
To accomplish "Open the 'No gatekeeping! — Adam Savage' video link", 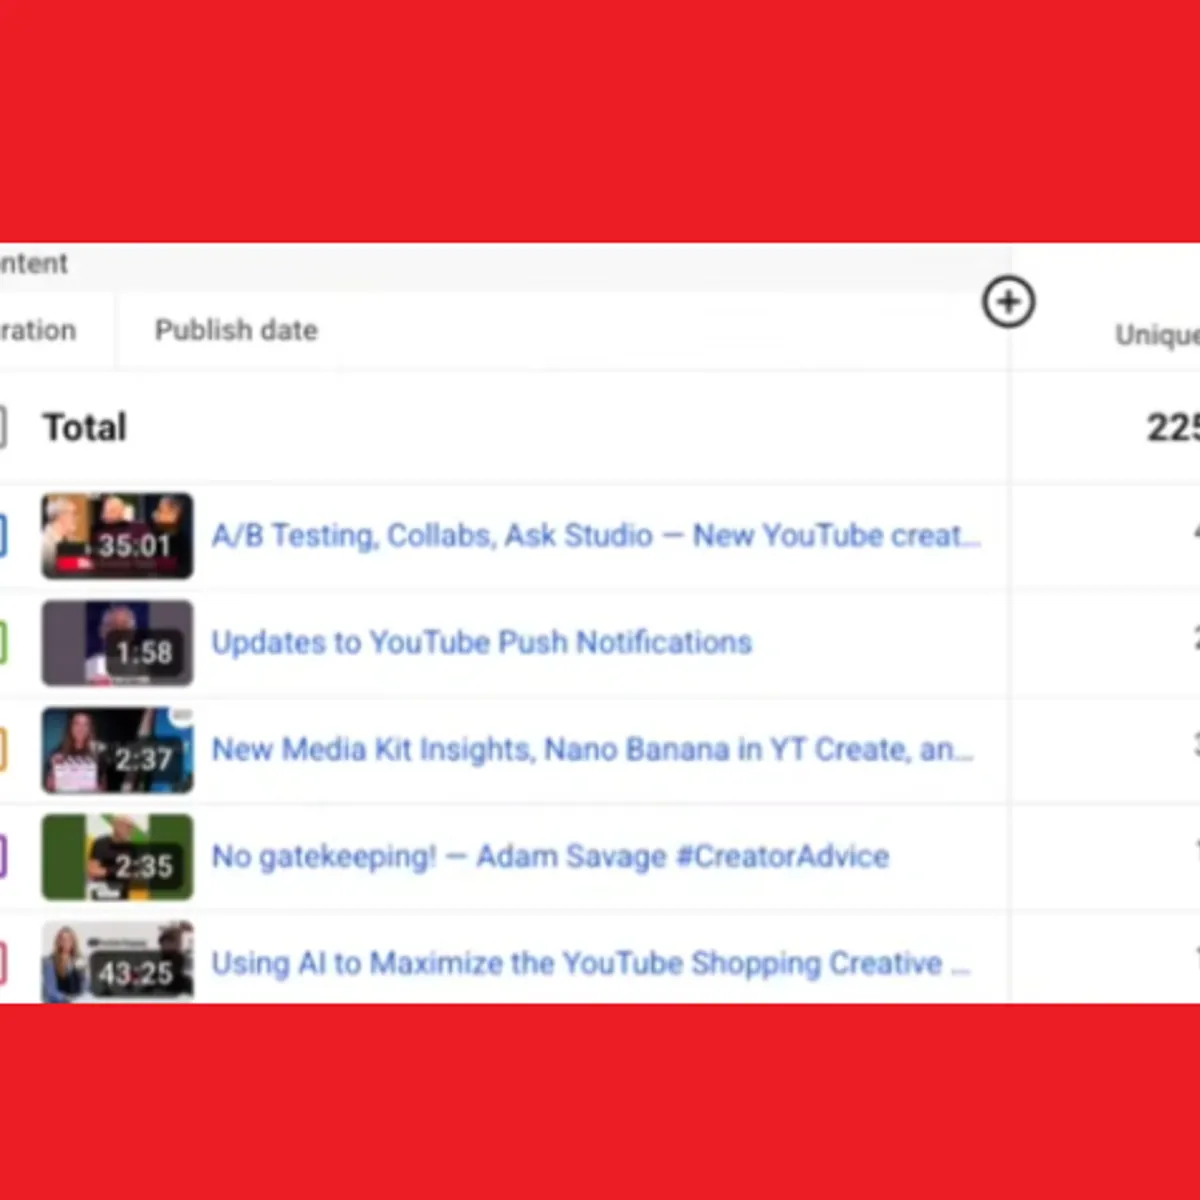I will (550, 856).
